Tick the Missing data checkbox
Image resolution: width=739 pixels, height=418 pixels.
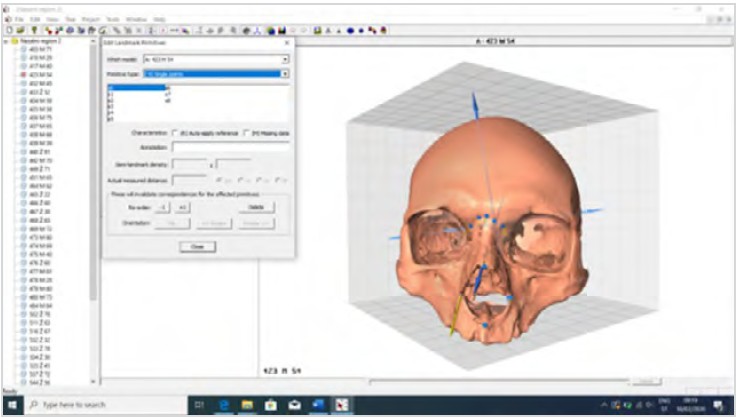[x=246, y=133]
